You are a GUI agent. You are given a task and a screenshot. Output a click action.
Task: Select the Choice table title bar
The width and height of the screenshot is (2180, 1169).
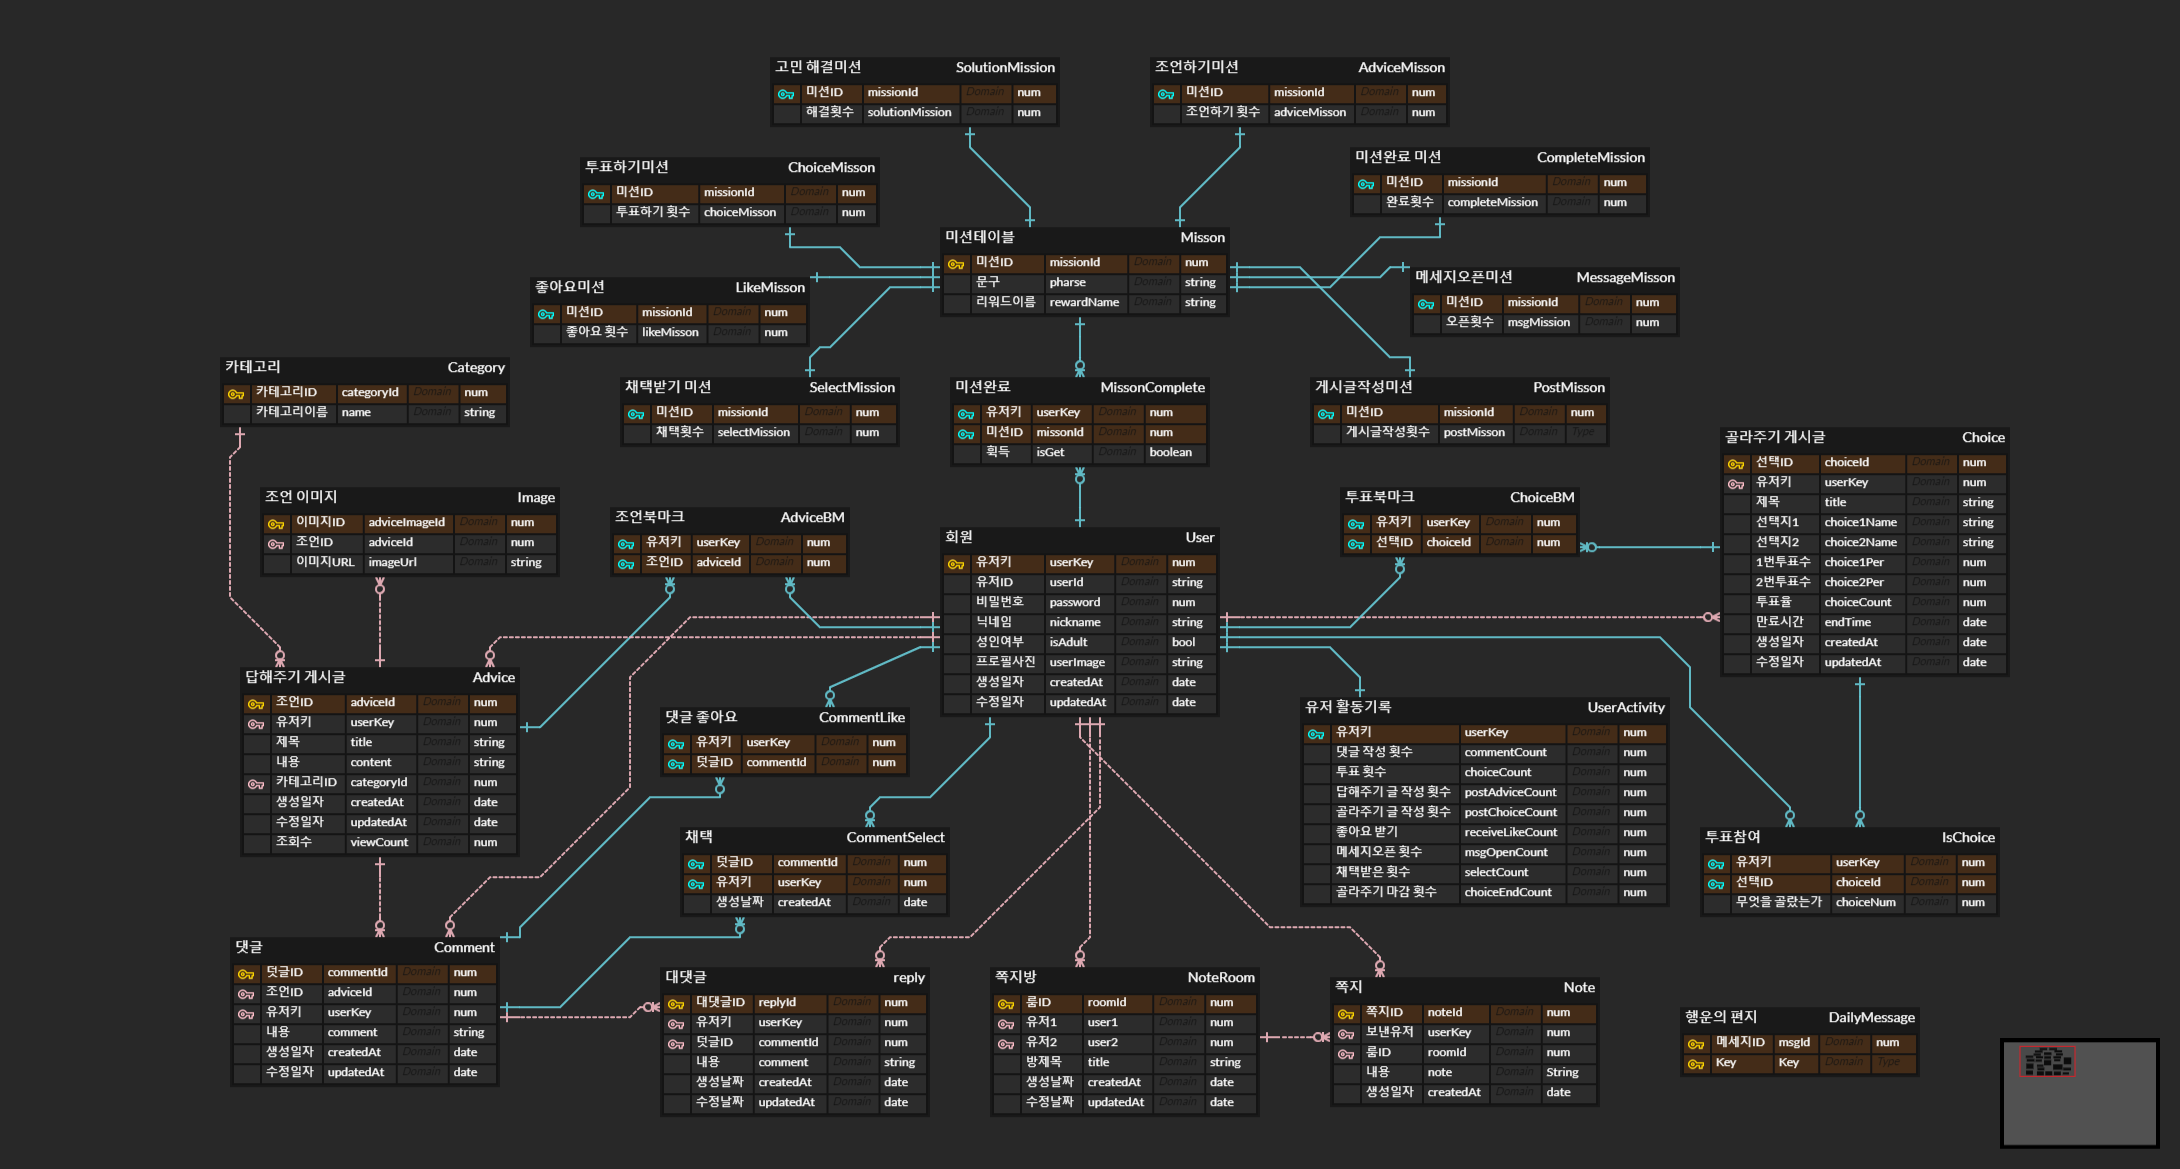(1864, 438)
